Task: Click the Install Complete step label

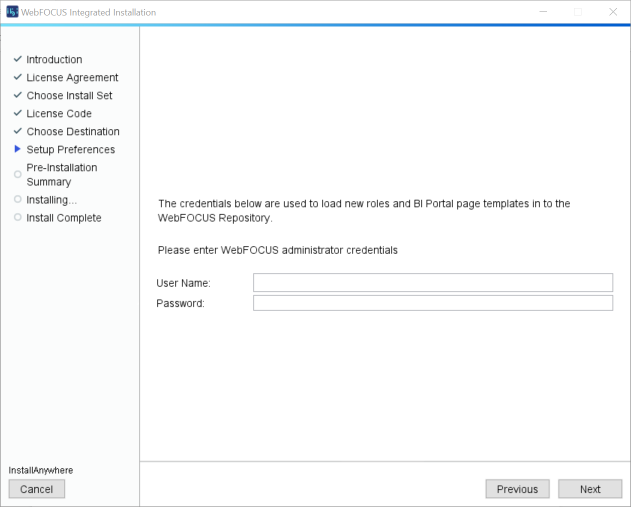Action: [64, 218]
